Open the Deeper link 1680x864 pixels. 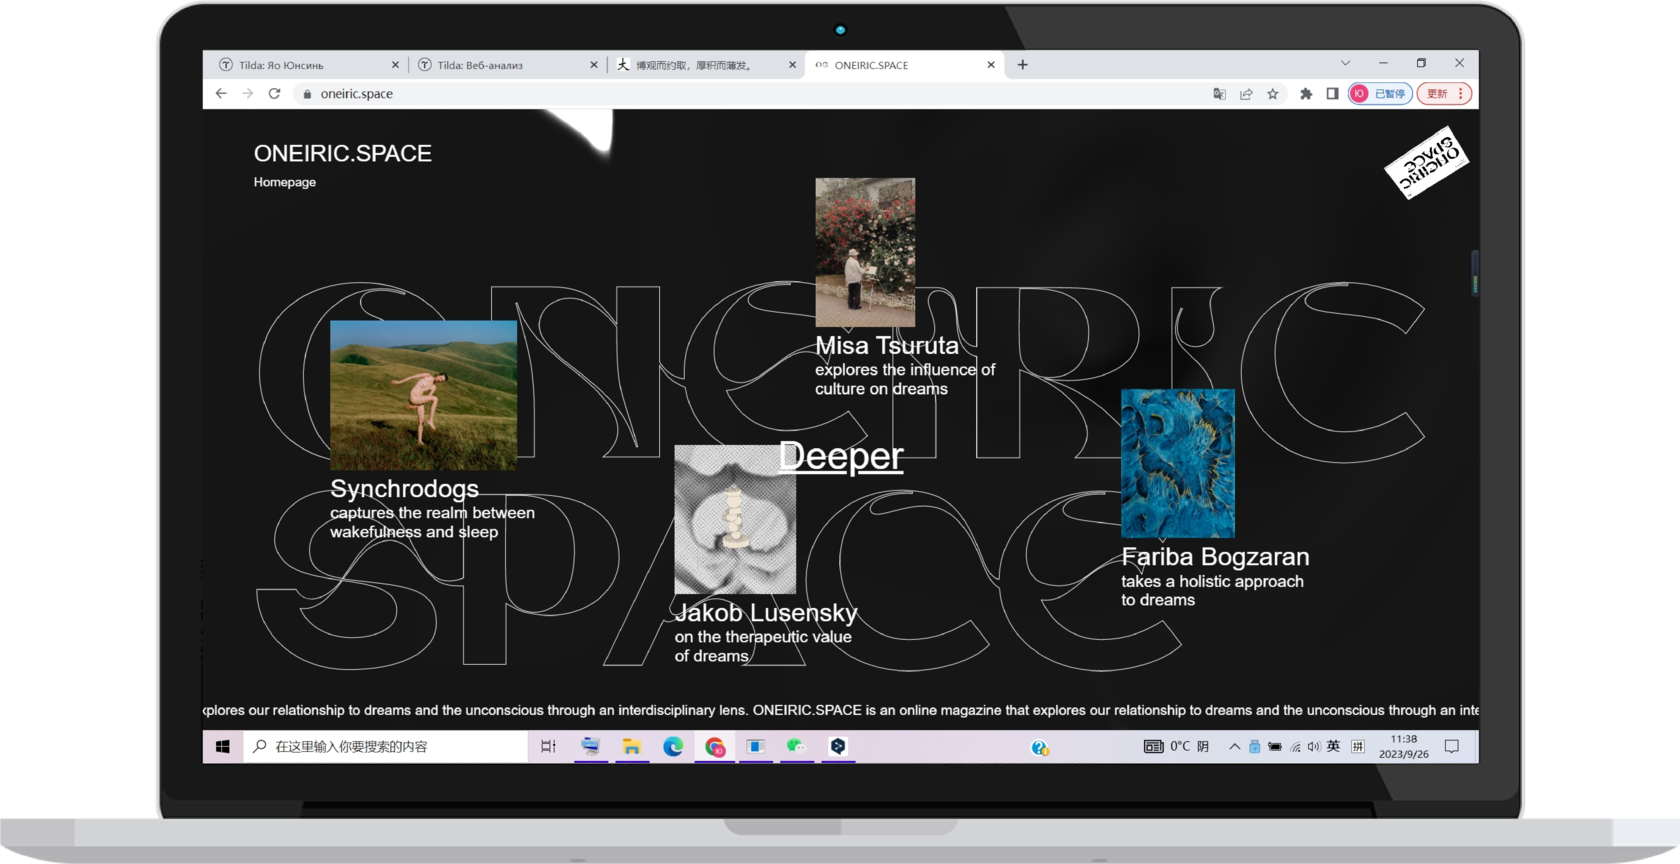[x=841, y=456]
